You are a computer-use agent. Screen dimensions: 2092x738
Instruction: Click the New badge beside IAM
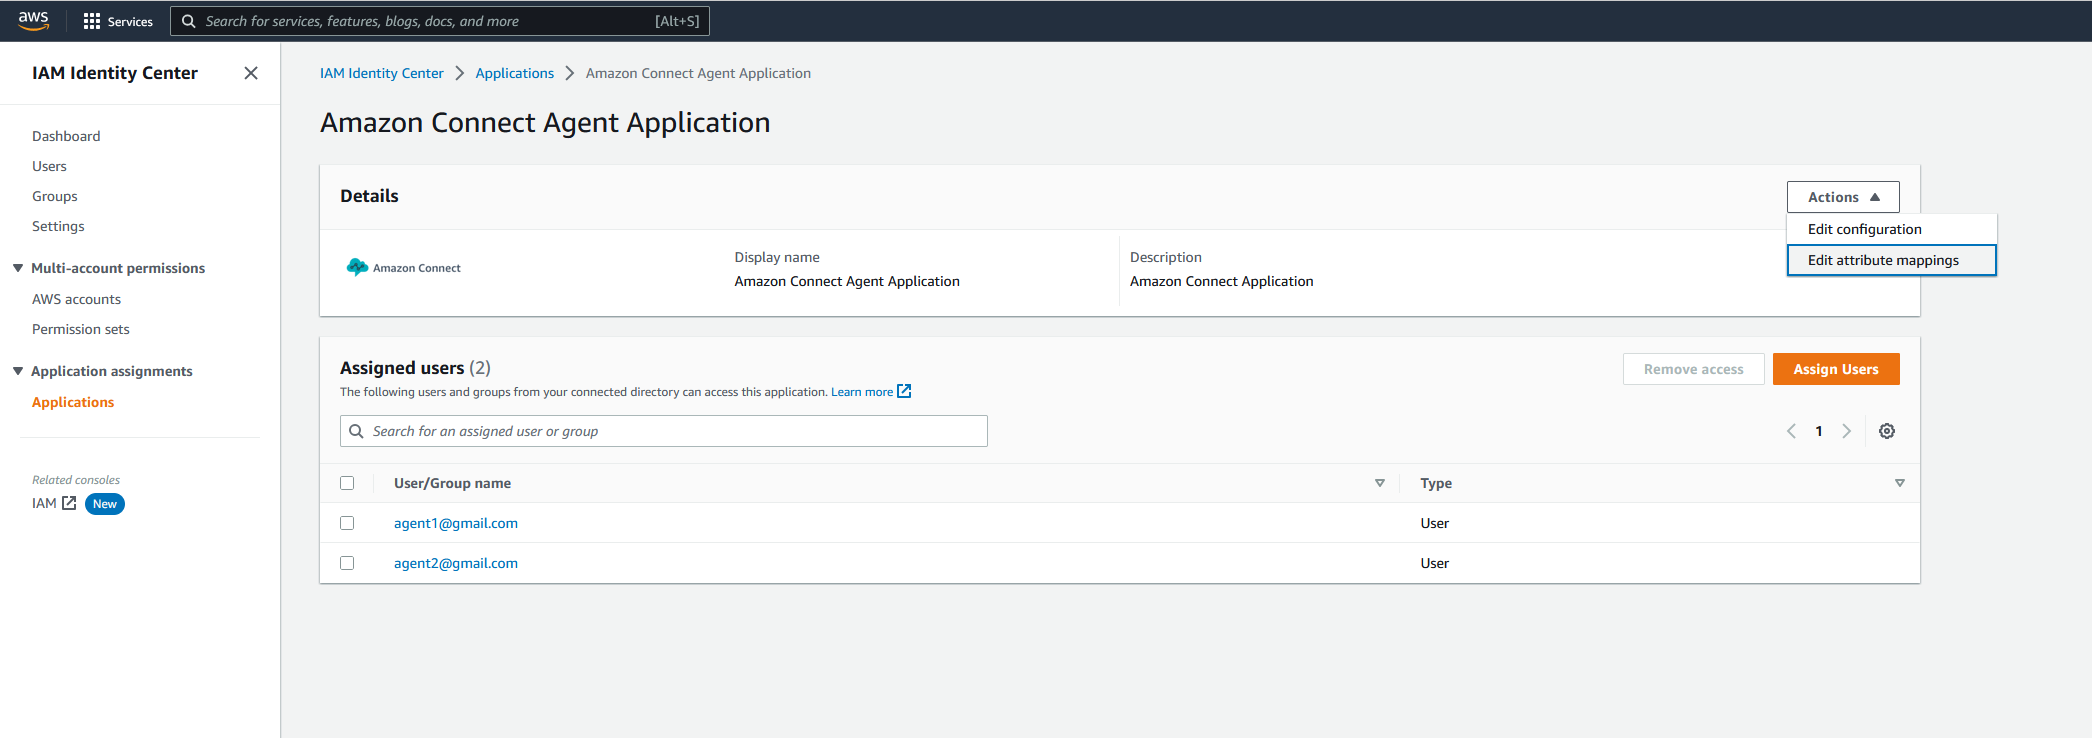[x=105, y=504]
